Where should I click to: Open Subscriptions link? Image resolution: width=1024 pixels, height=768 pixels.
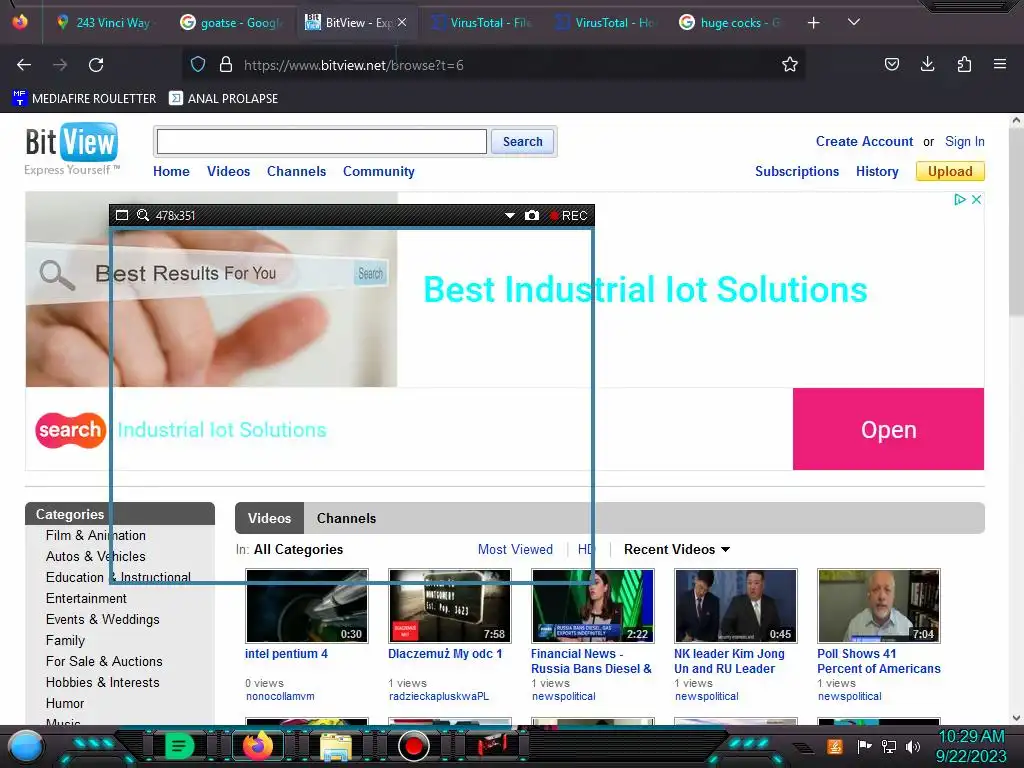[797, 171]
